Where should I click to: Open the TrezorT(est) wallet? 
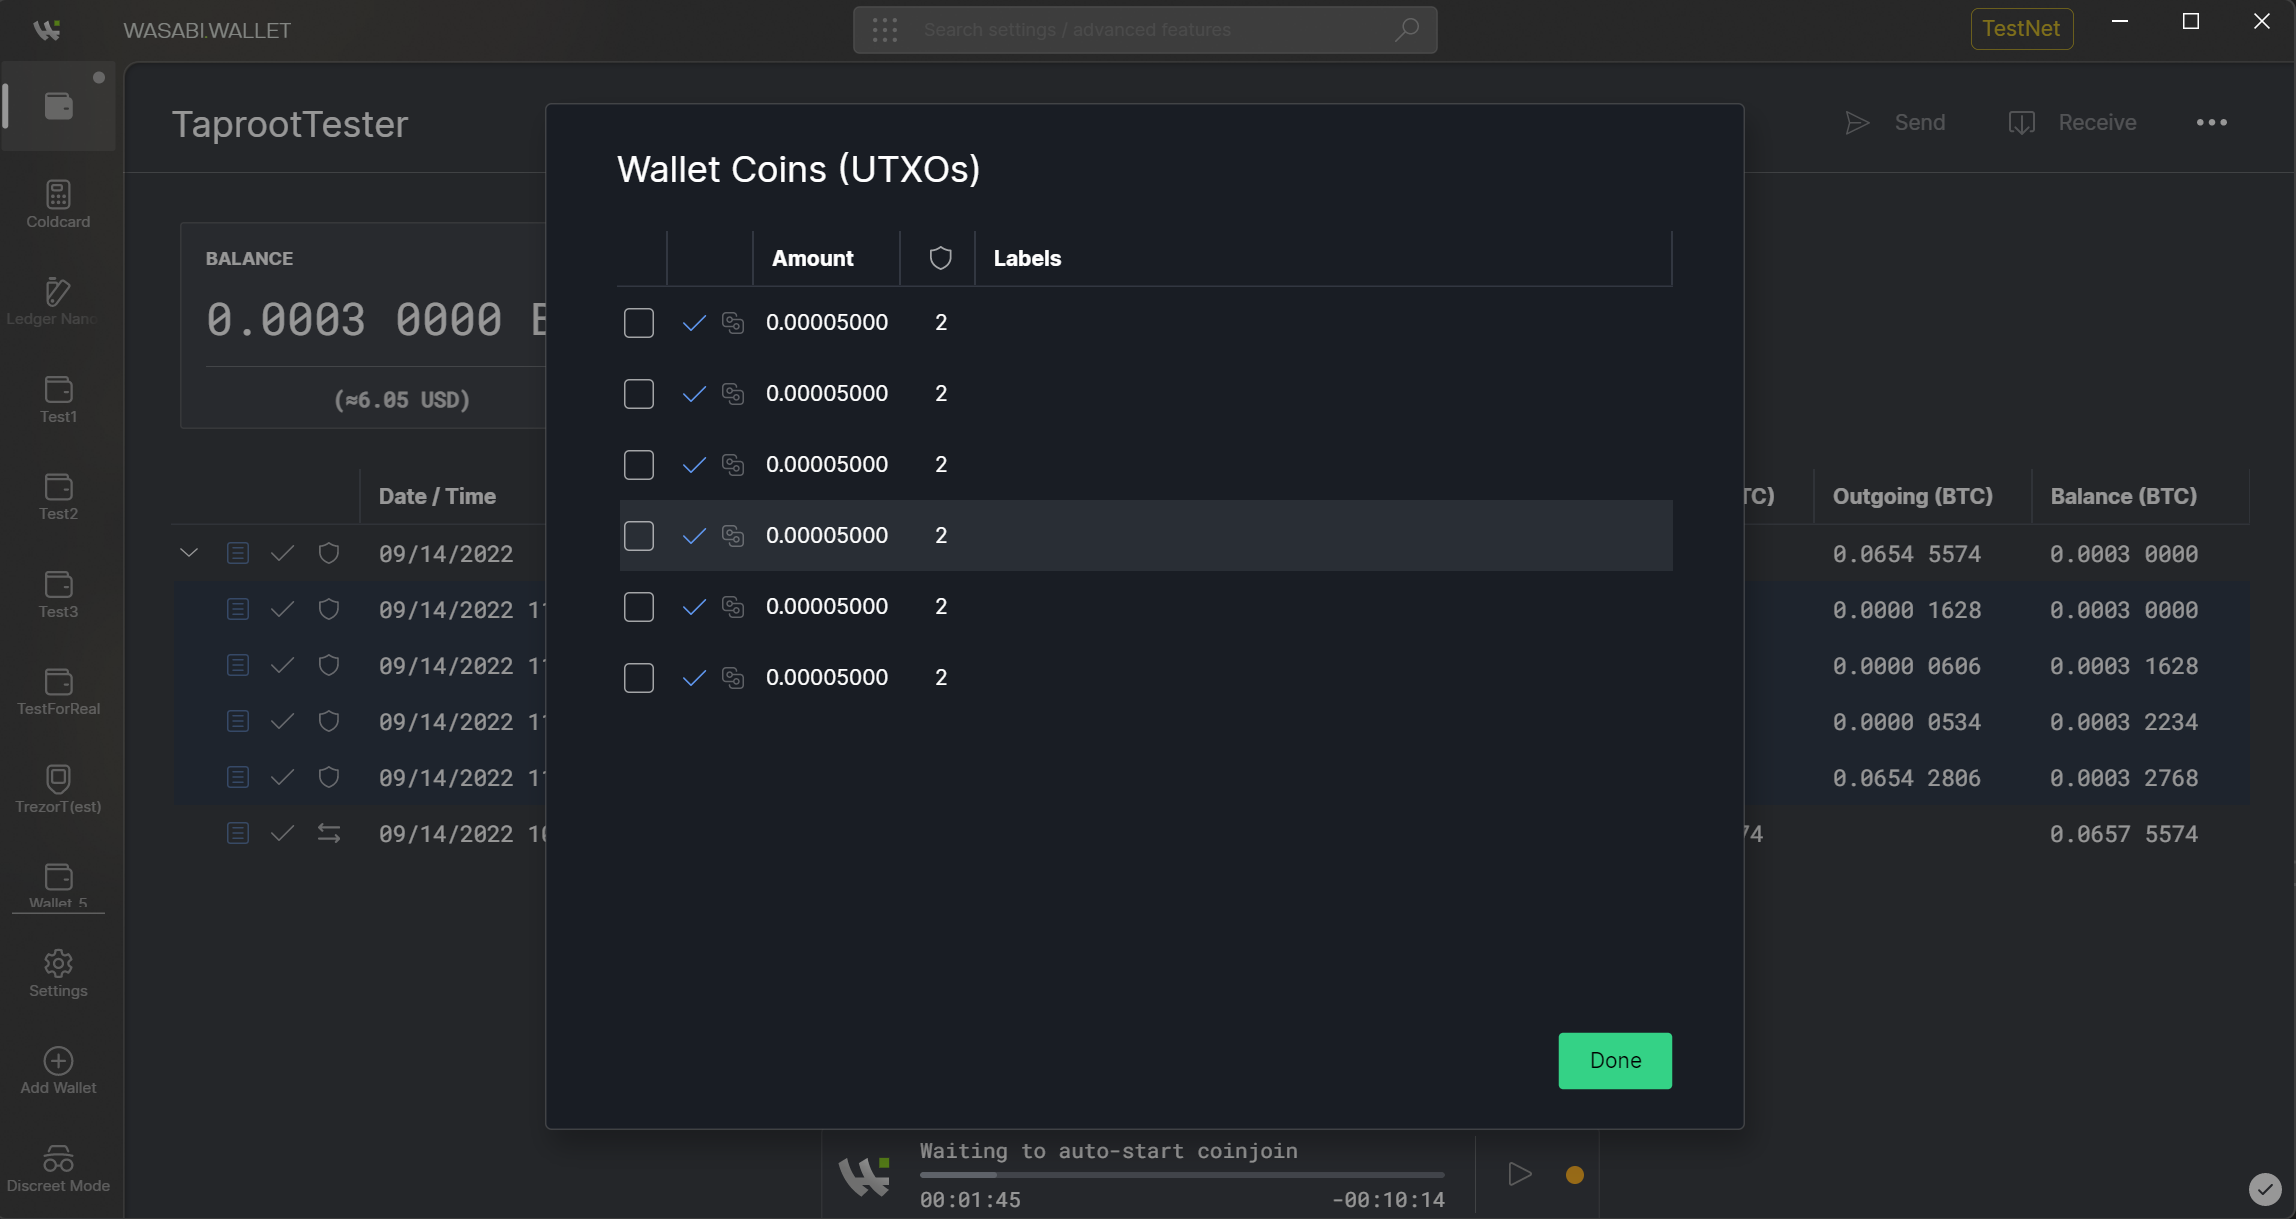[x=58, y=788]
